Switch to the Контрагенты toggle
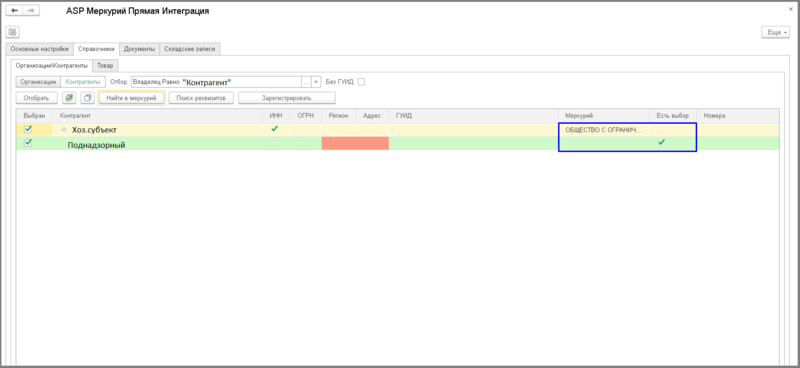The image size is (800, 368). click(83, 82)
